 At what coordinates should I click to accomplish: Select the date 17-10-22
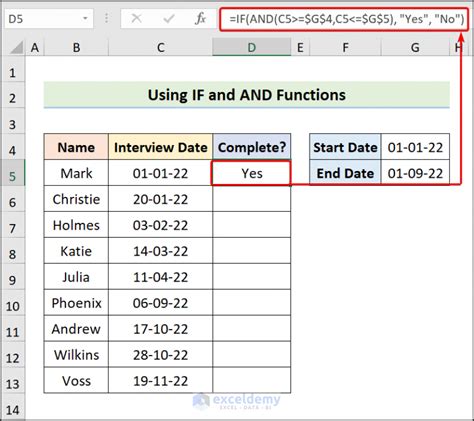(x=160, y=329)
